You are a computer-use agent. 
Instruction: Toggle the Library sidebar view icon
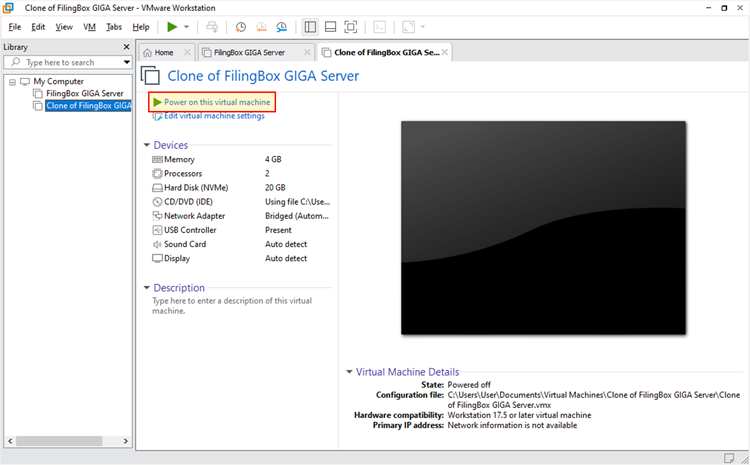point(310,27)
